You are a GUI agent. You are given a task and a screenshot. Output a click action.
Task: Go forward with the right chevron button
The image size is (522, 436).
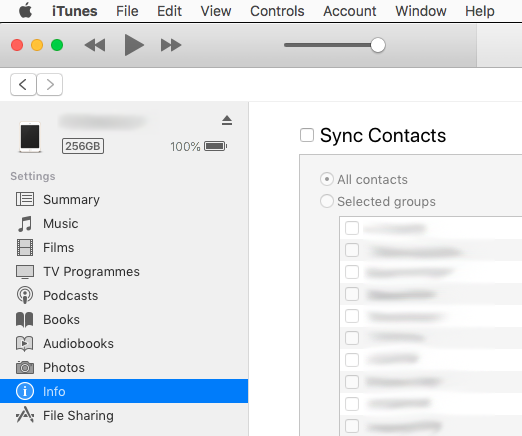[x=50, y=85]
